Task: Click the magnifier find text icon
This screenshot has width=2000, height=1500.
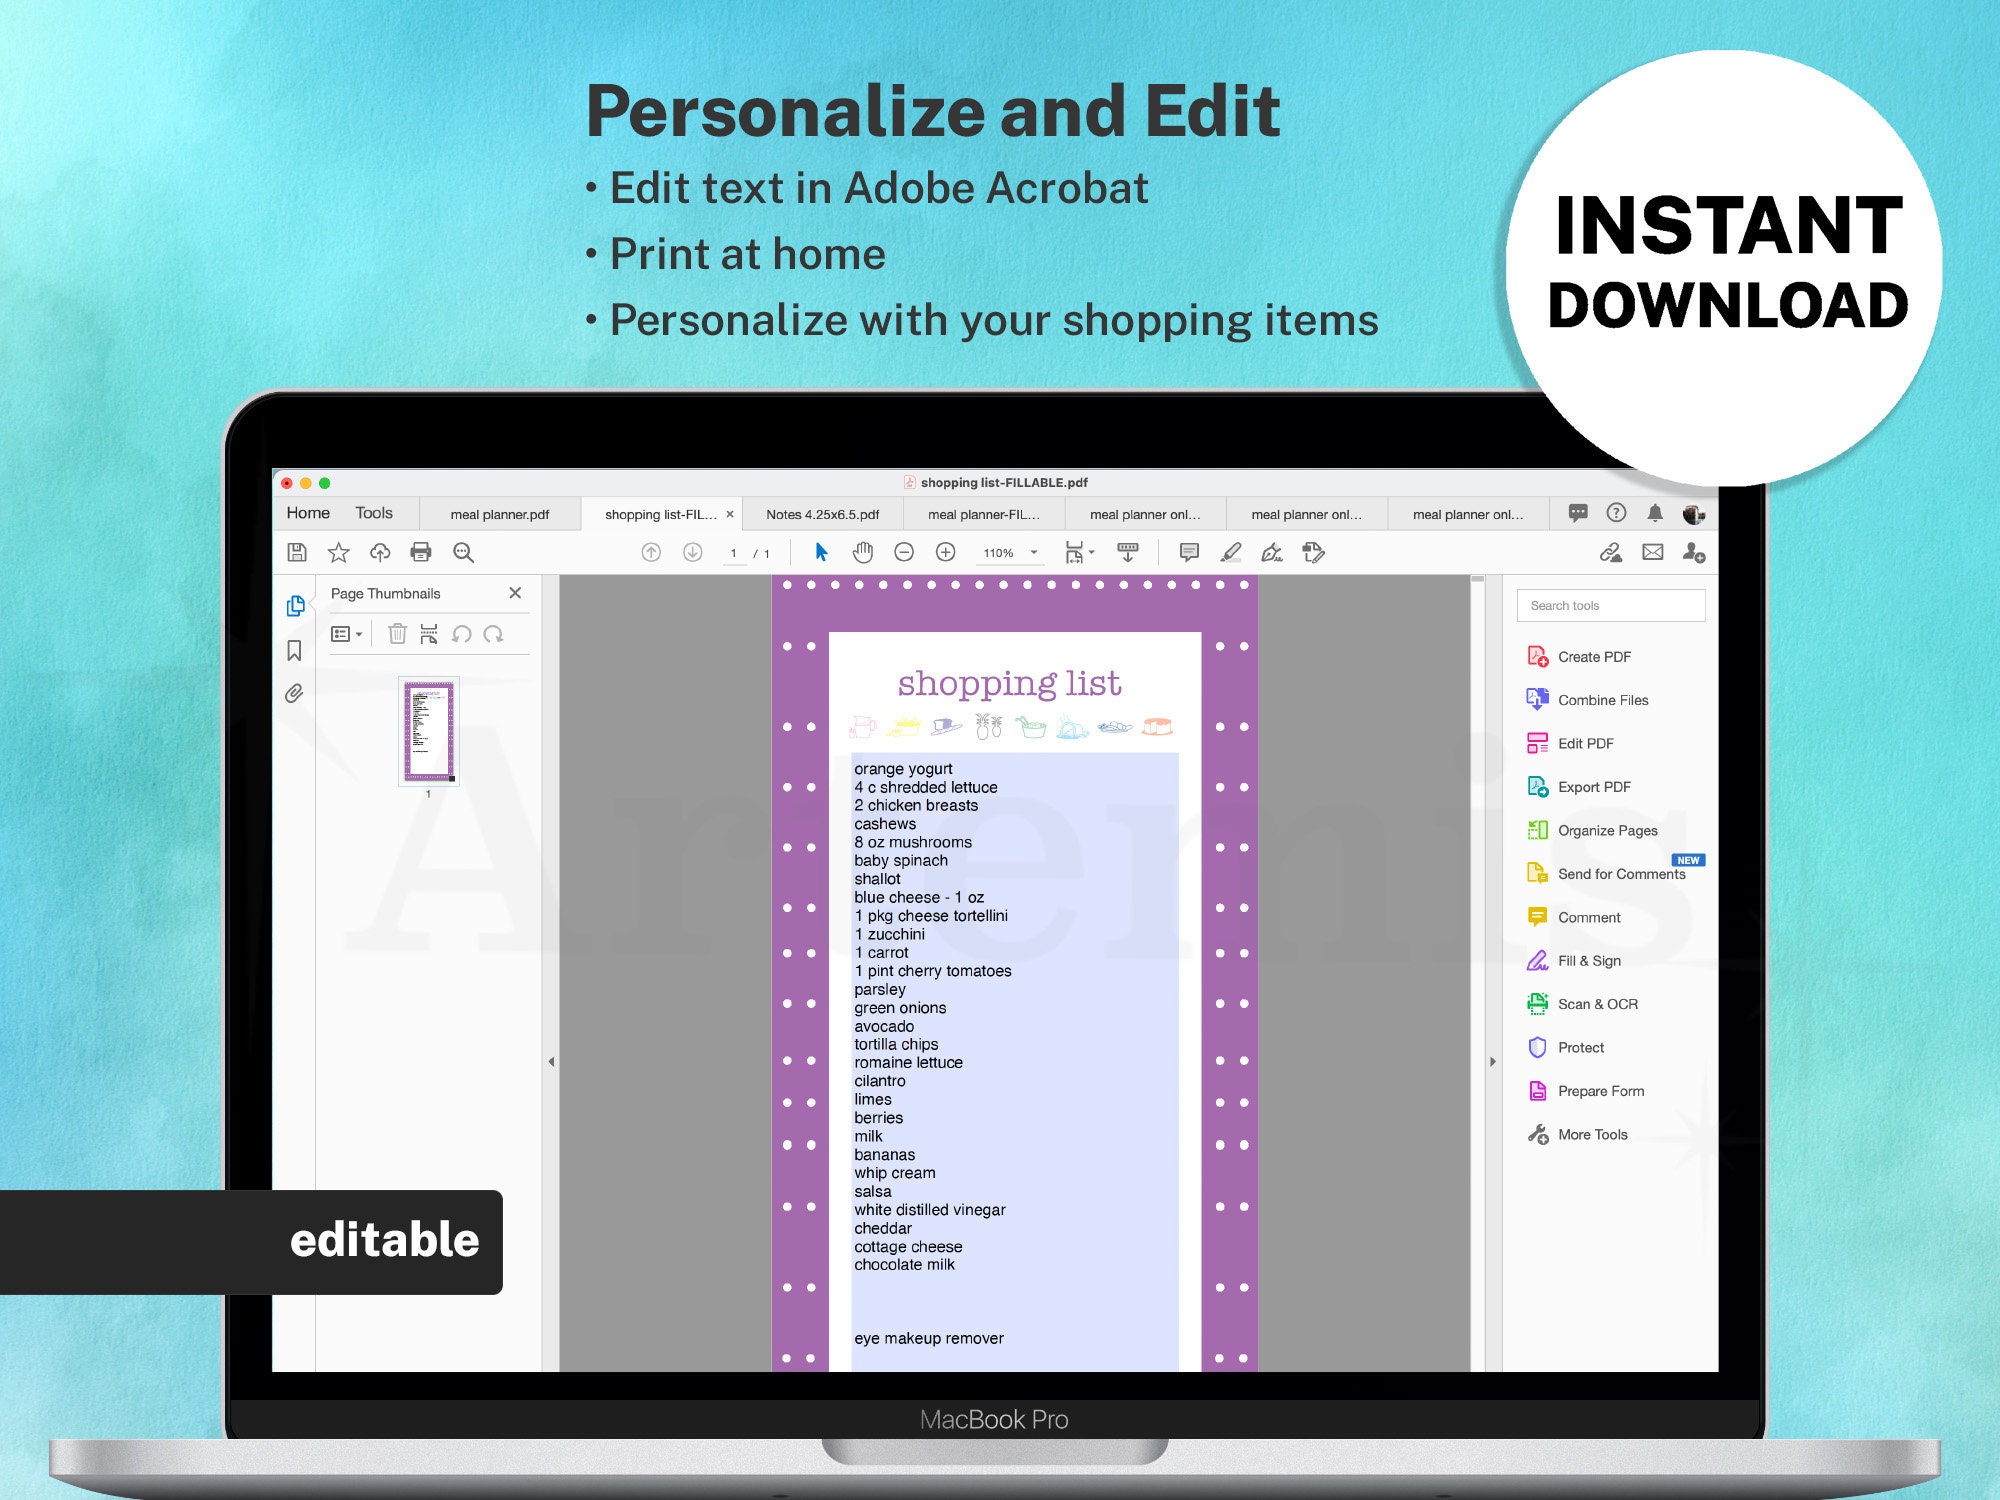Action: (463, 552)
